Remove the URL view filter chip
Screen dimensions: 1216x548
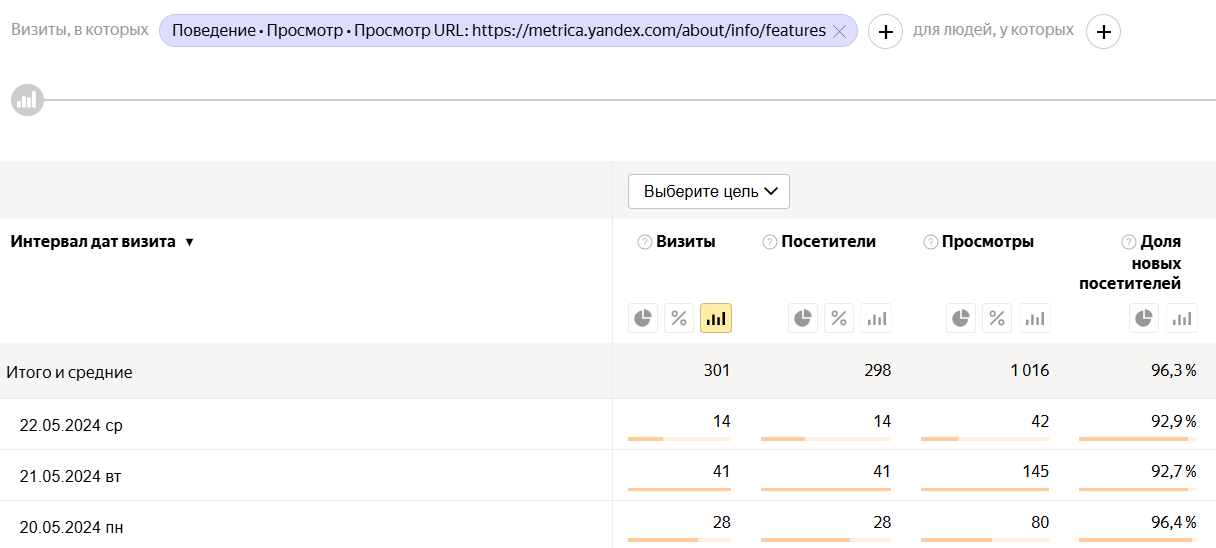click(x=839, y=32)
